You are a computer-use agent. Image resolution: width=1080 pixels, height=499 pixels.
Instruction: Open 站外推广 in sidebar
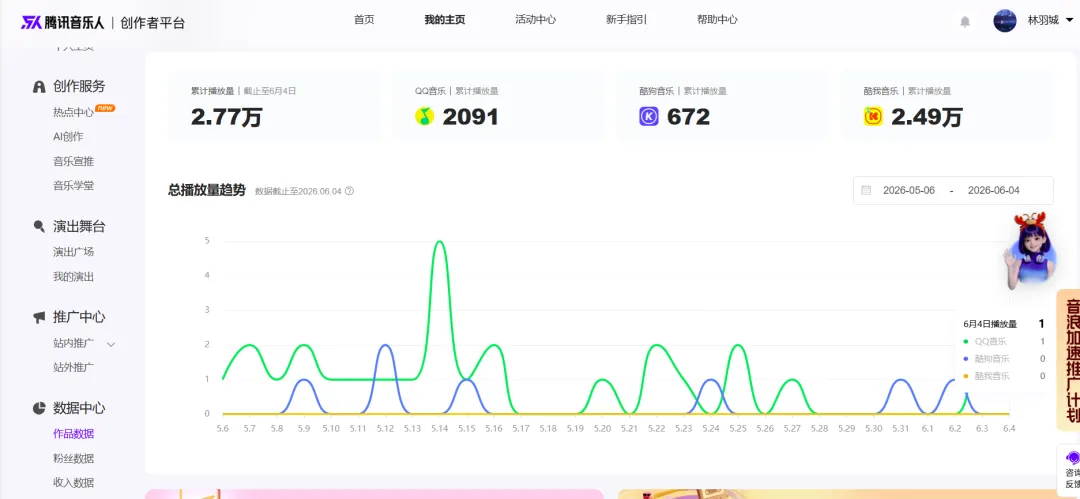pyautogui.click(x=74, y=367)
